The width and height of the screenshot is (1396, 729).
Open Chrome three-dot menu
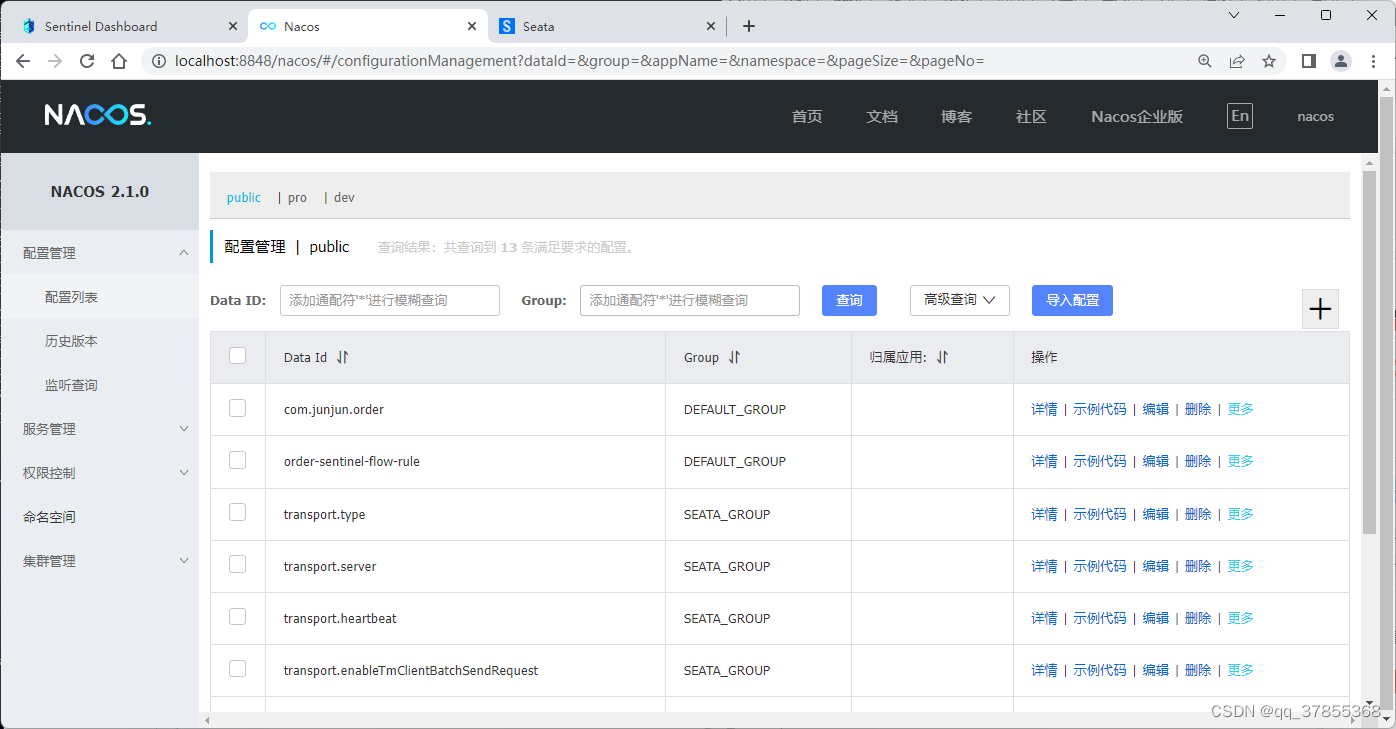click(1372, 61)
